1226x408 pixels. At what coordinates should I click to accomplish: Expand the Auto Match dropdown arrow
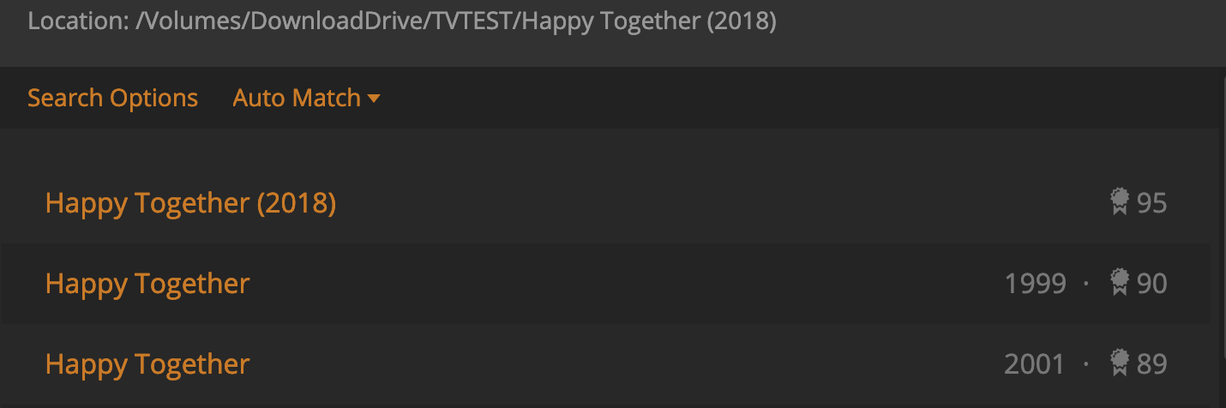click(x=374, y=98)
